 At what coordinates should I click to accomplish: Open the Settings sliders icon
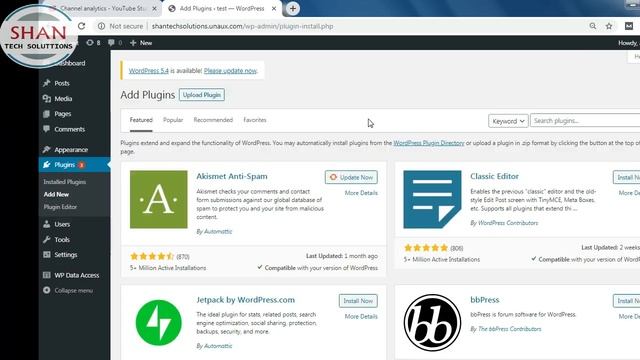47,255
